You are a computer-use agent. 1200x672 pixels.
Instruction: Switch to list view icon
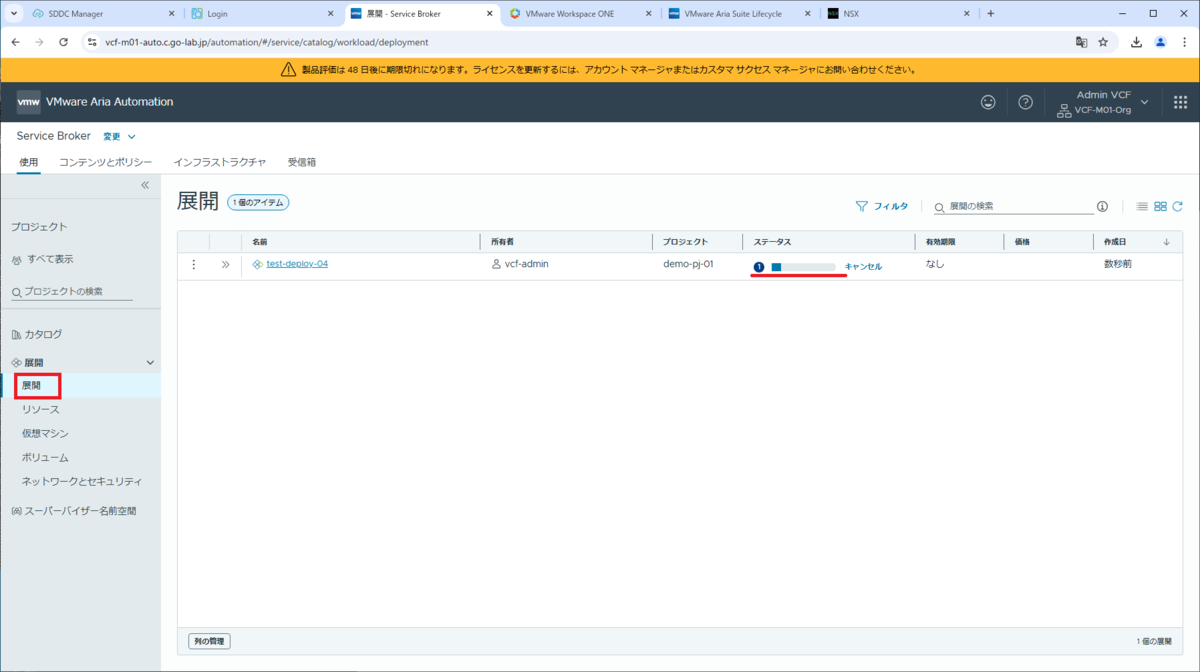(1142, 206)
